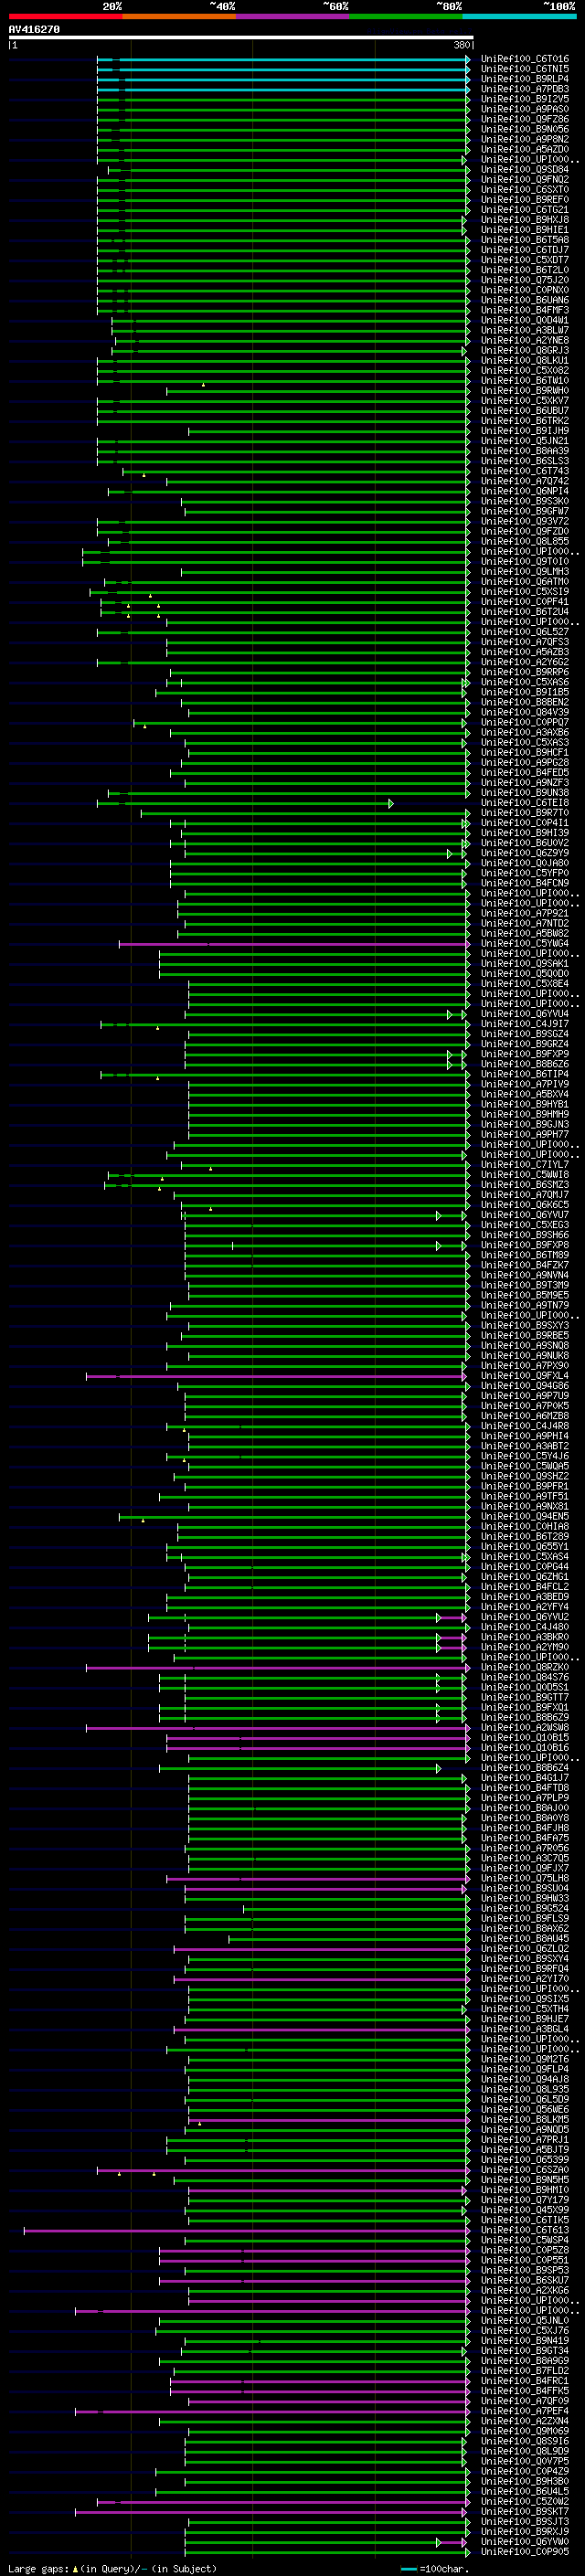Click hit label UniRef100_B4FFK5
This screenshot has width=585, height=2576.
[x=525, y=2391]
